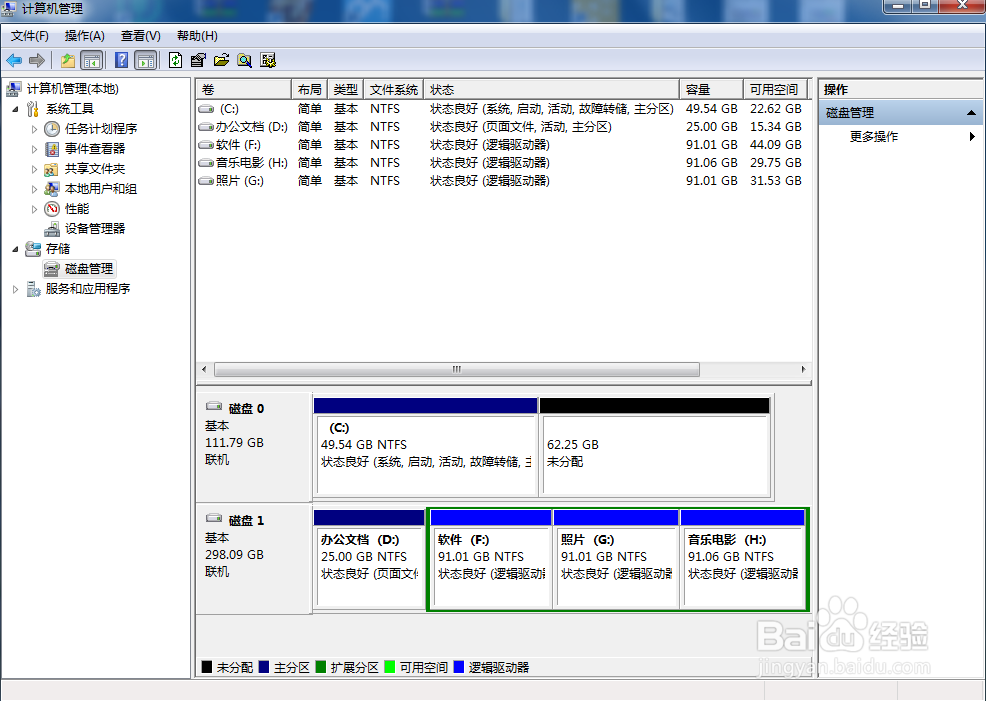
Task: Sort by the 状态 column header
Action: (551, 89)
